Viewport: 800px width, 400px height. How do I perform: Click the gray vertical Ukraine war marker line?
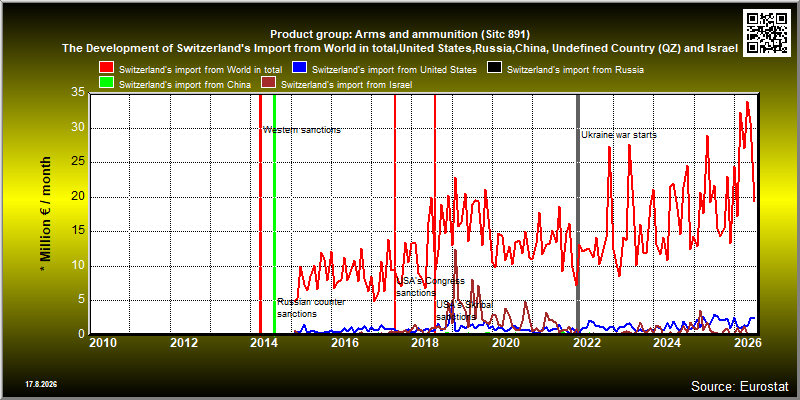(578, 213)
